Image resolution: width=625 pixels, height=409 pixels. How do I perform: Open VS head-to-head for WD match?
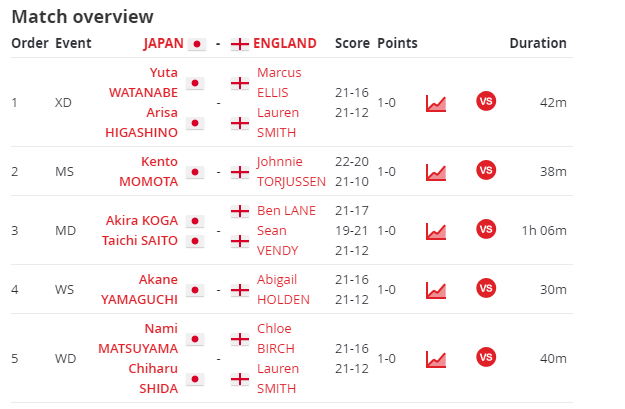tap(486, 357)
